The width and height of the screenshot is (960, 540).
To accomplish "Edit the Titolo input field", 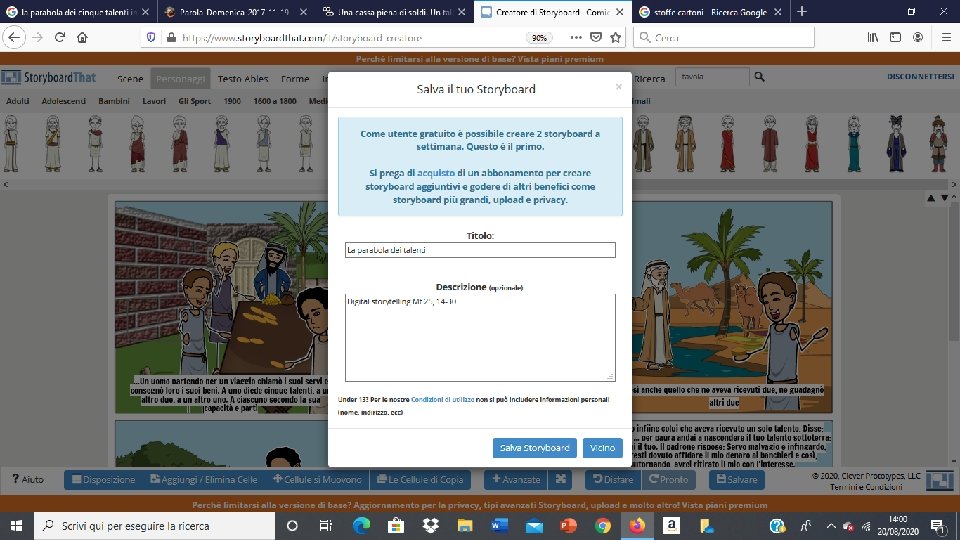I will point(480,250).
